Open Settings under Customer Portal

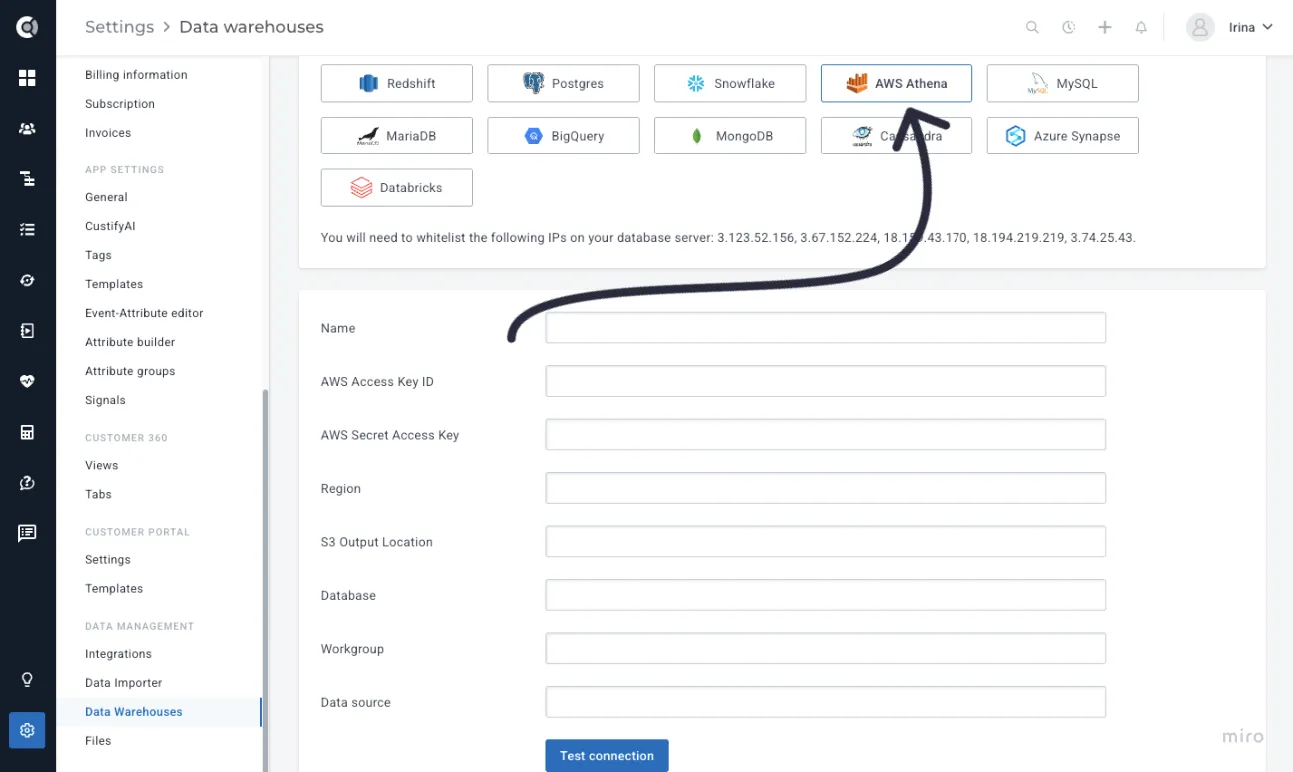[108, 559]
